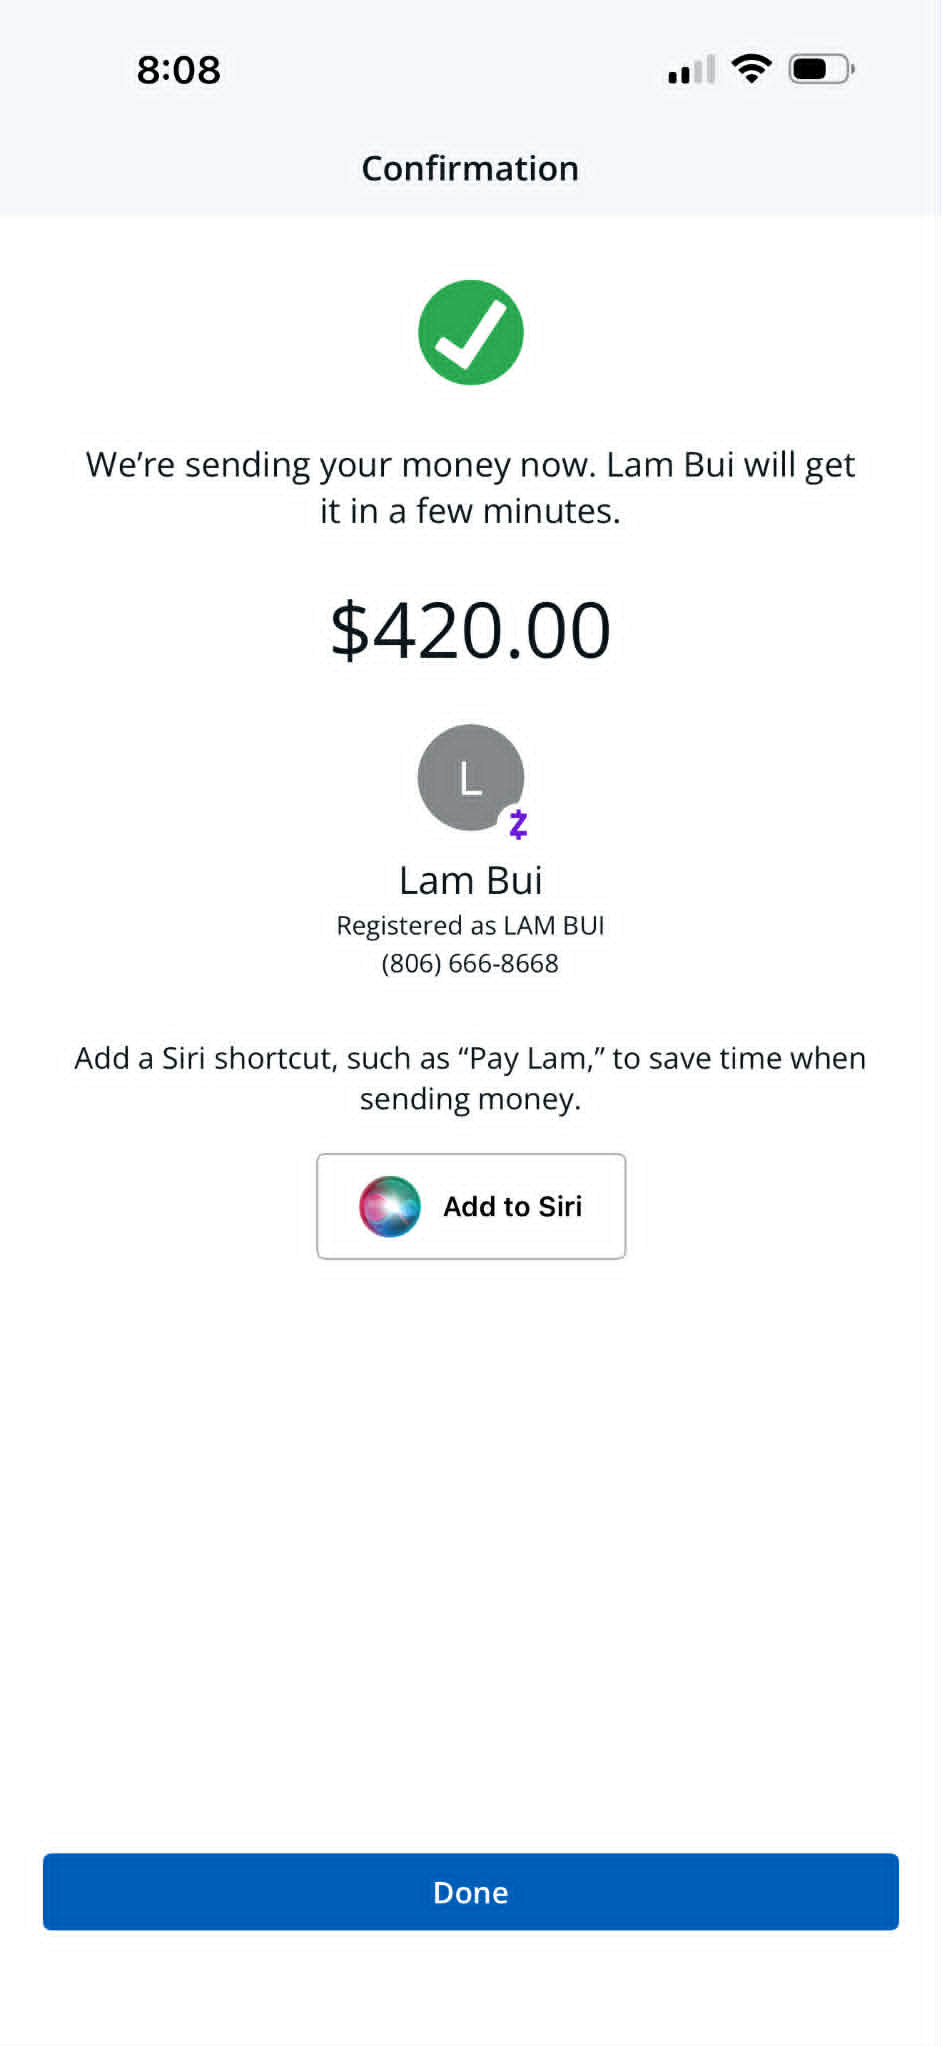Viewport: 942px width, 2046px height.
Task: Tap the sending money confirmation message
Action: (470, 487)
